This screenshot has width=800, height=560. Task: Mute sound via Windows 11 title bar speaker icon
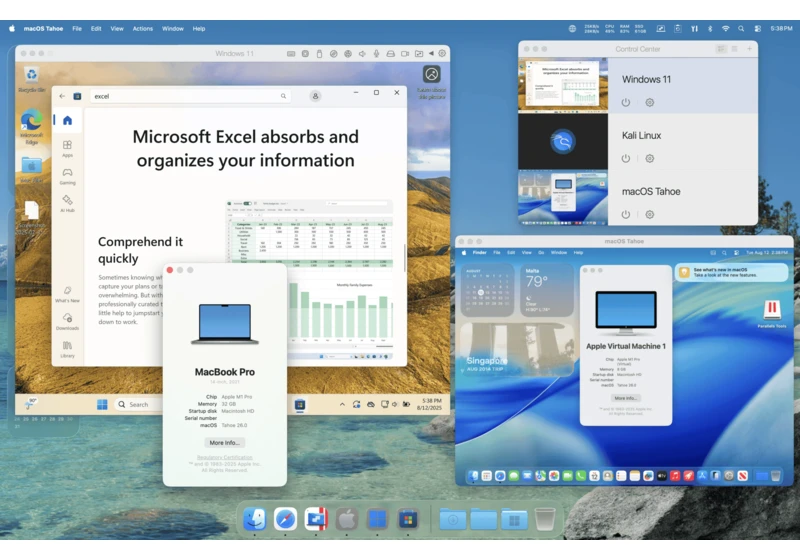click(362, 54)
